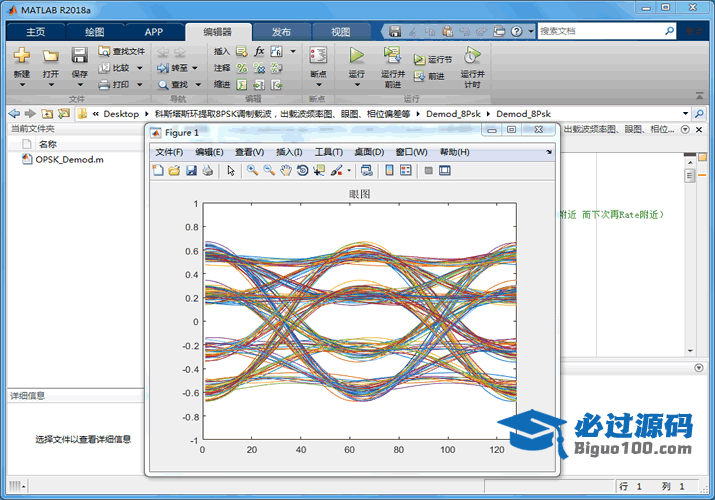The image size is (715, 500).
Task: Open dropdown arrow under New (新建)
Action: point(22,85)
